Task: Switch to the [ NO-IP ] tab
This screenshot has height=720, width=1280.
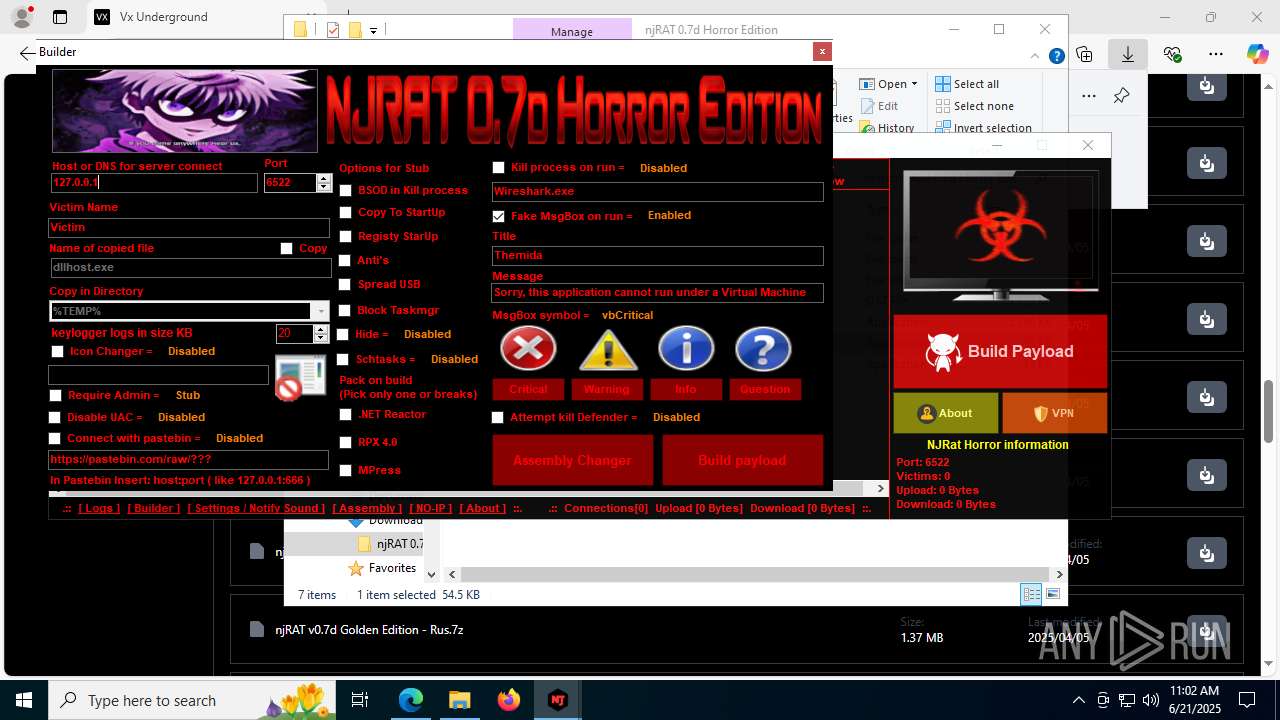Action: (x=430, y=508)
